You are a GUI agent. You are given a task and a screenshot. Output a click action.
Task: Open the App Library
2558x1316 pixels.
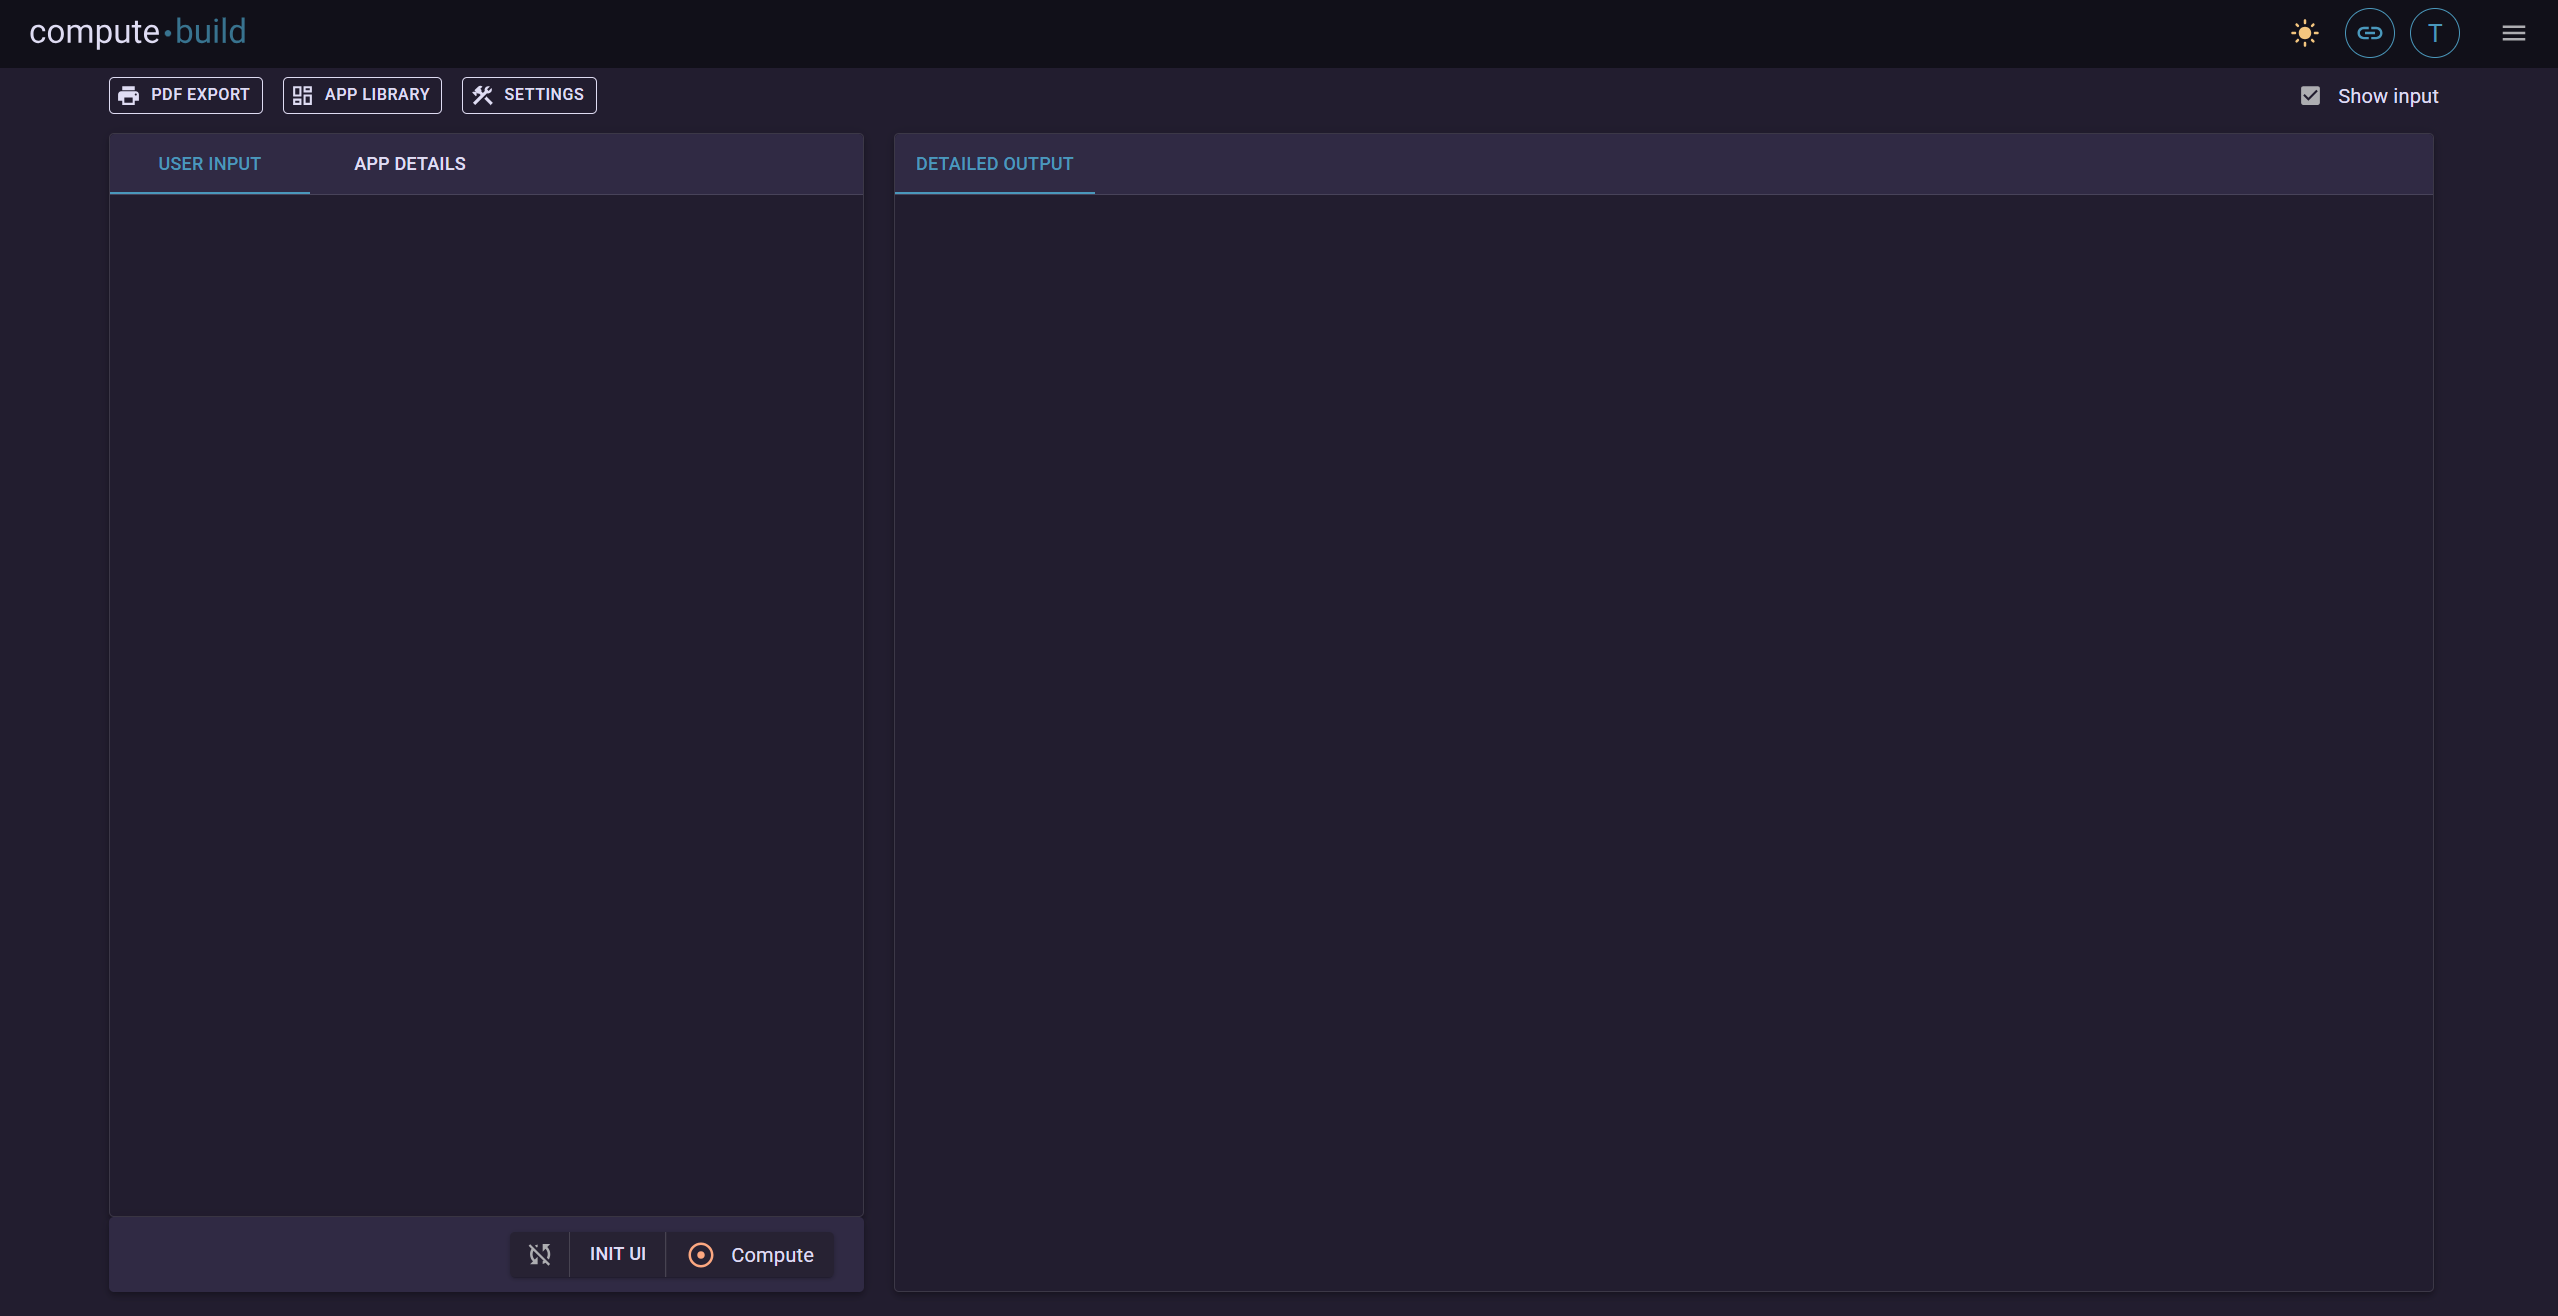pyautogui.click(x=362, y=95)
